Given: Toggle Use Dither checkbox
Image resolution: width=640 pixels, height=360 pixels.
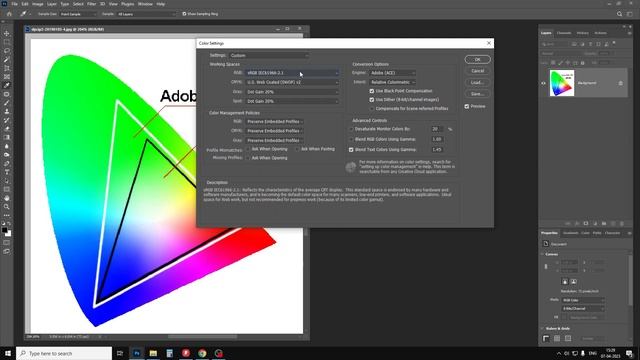Looking at the screenshot, I should 371,100.
